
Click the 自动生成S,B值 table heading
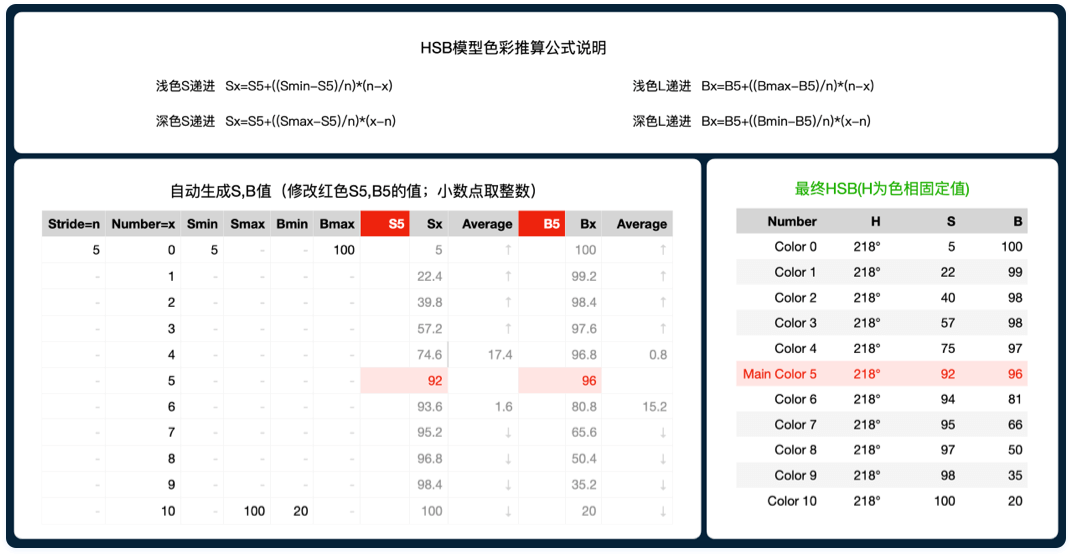[x=353, y=191]
